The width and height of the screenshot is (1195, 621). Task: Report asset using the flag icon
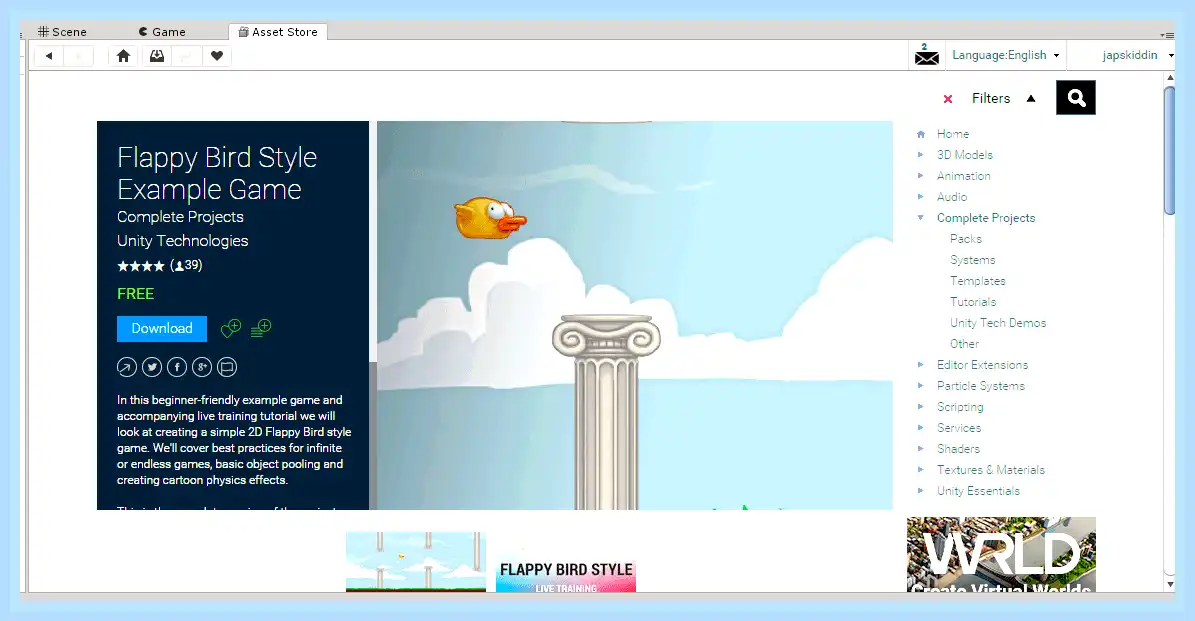[227, 367]
